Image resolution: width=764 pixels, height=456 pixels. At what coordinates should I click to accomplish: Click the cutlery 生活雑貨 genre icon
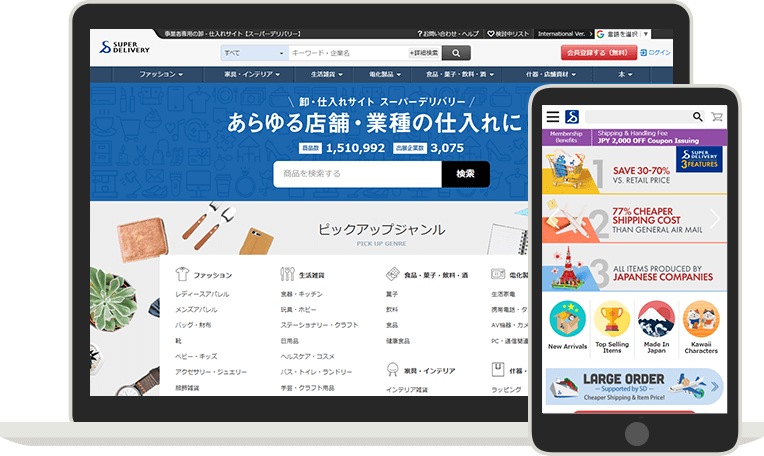click(x=287, y=274)
